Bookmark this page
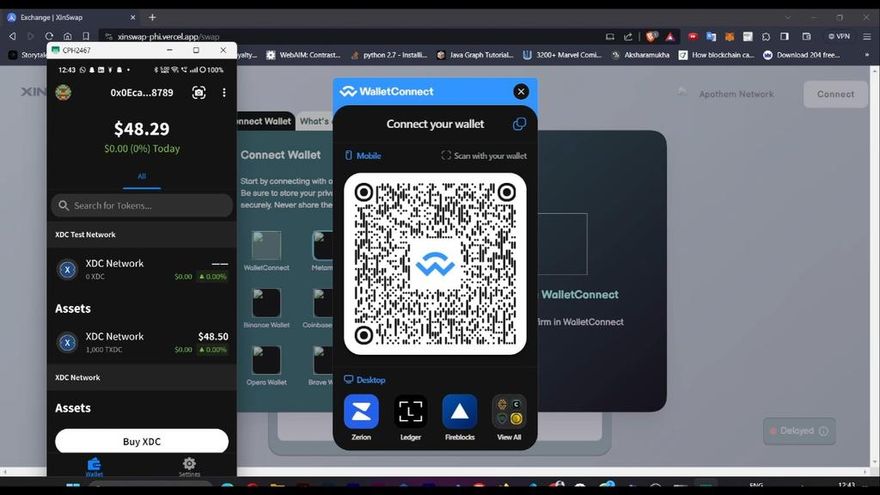The width and height of the screenshot is (880, 495). (86, 36)
